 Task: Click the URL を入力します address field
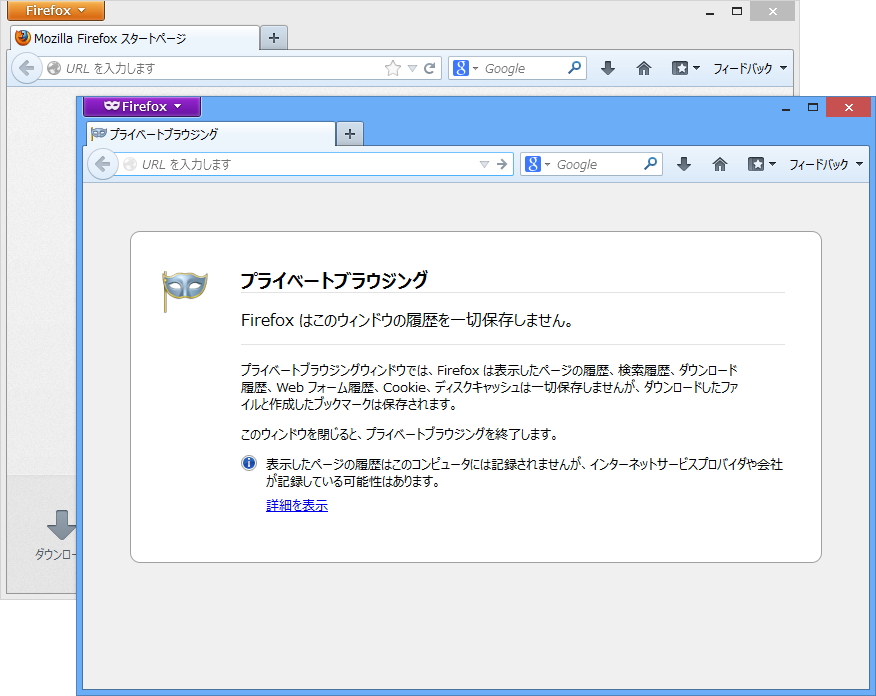tap(280, 163)
